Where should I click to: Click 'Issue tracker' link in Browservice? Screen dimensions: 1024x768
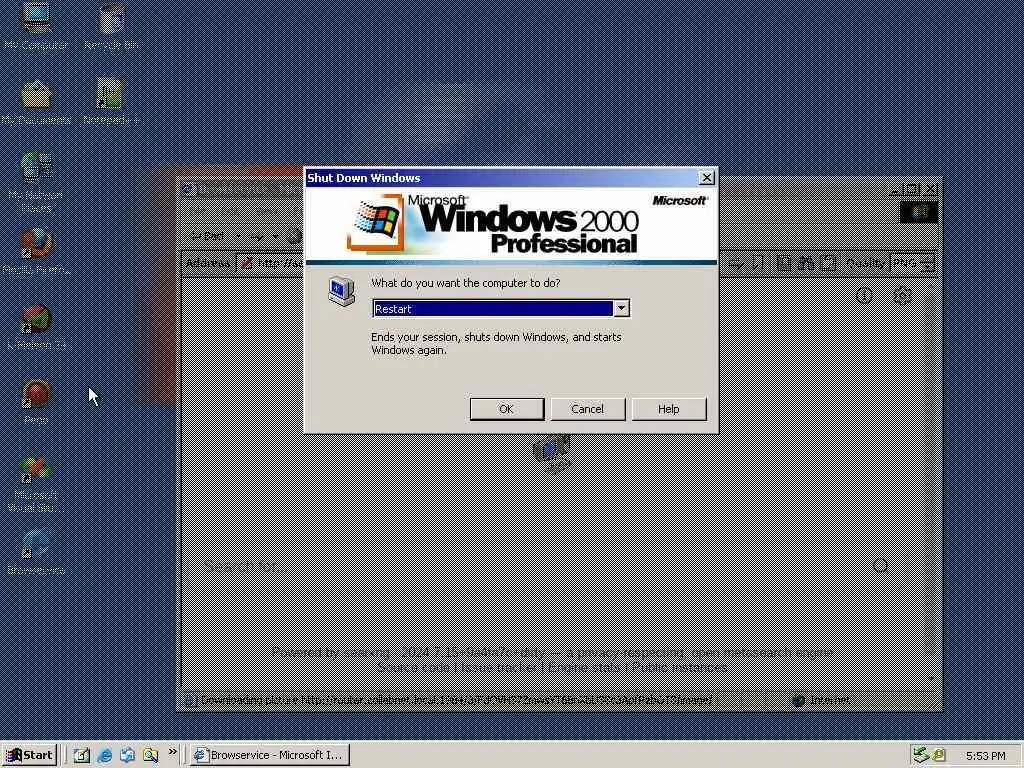tap(499, 667)
